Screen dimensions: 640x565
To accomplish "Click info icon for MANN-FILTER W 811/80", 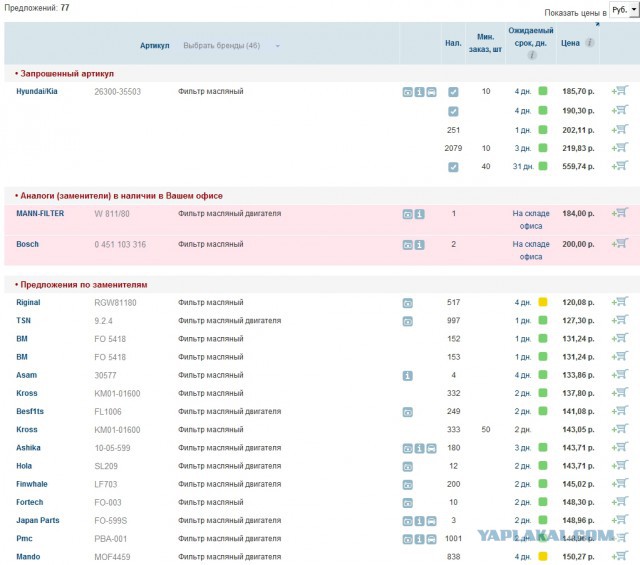I will [420, 214].
